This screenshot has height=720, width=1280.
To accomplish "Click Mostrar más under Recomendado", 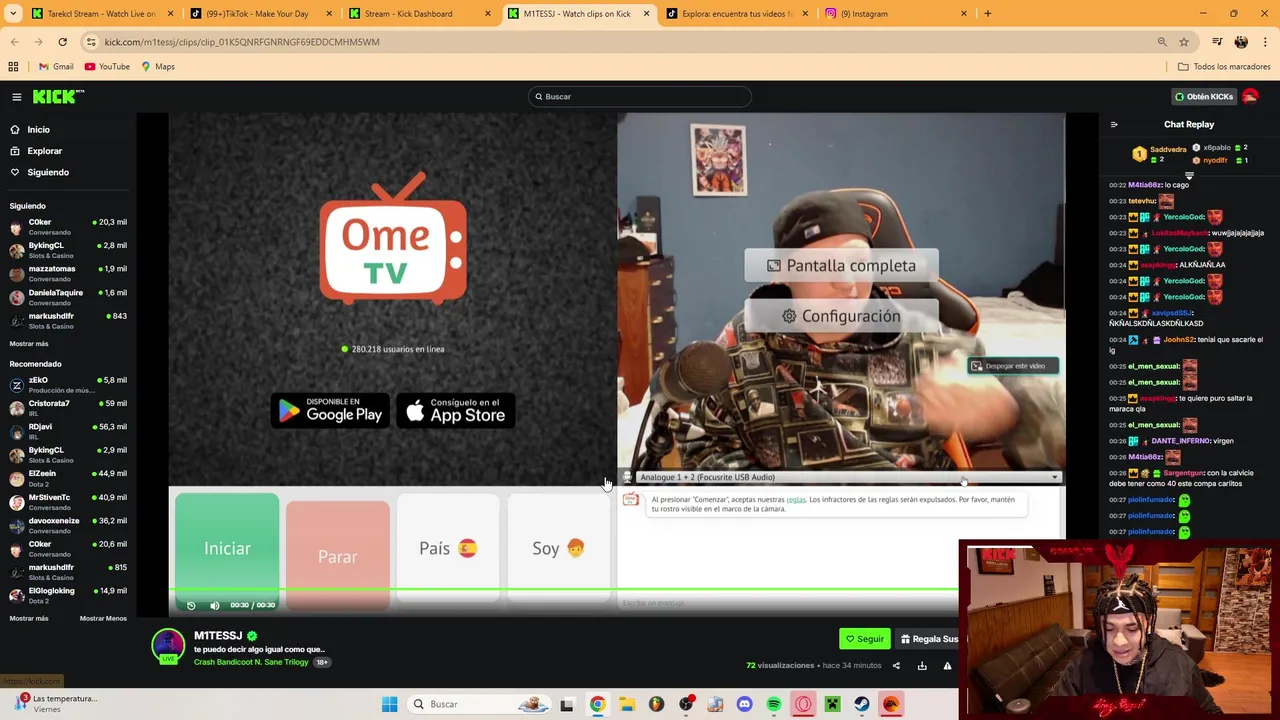I will pos(28,618).
